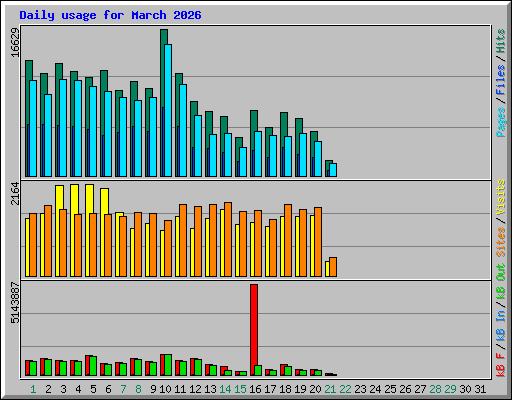The image size is (512, 400).
Task: Click the 'Hits' legend label
Action: 501,41
